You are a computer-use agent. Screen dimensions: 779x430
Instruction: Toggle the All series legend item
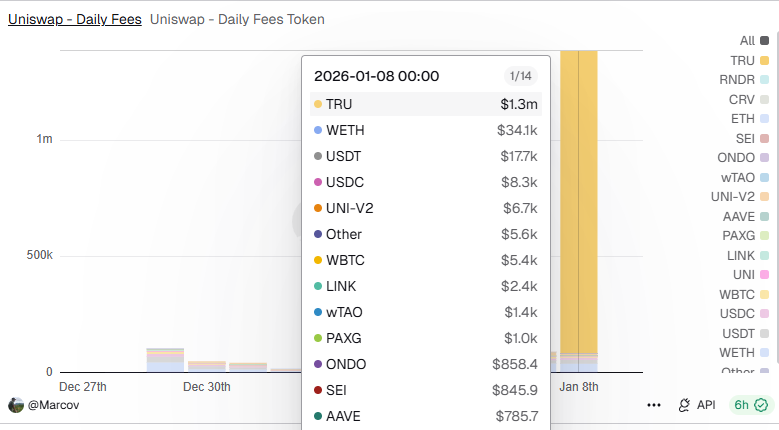(754, 41)
